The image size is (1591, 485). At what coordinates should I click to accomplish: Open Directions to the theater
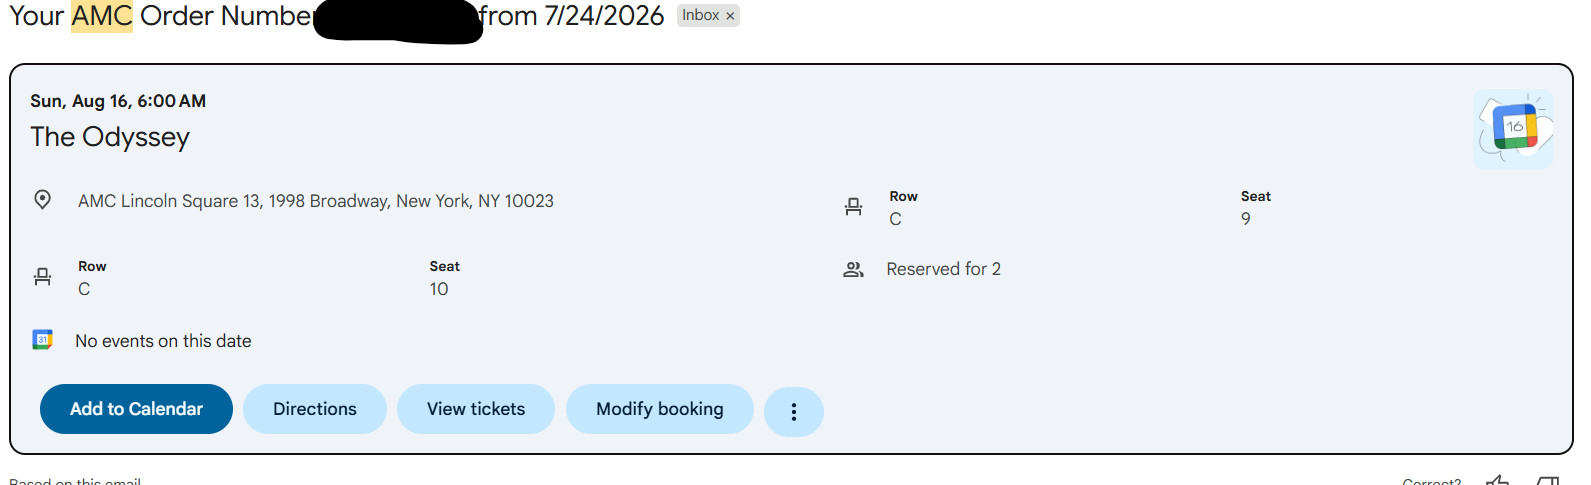314,409
